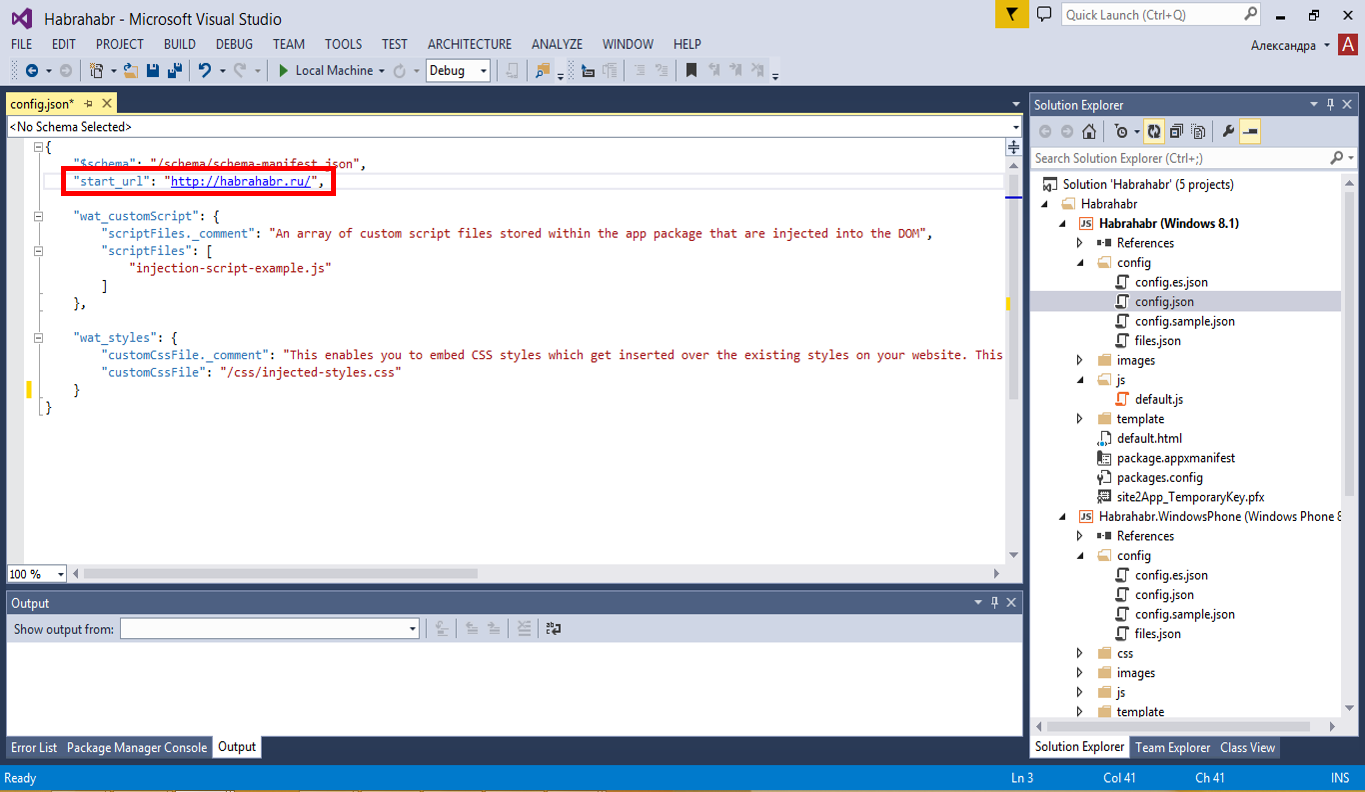Open the ARCHITECTURE menu
Viewport: 1365px width, 792px height.
click(x=469, y=44)
